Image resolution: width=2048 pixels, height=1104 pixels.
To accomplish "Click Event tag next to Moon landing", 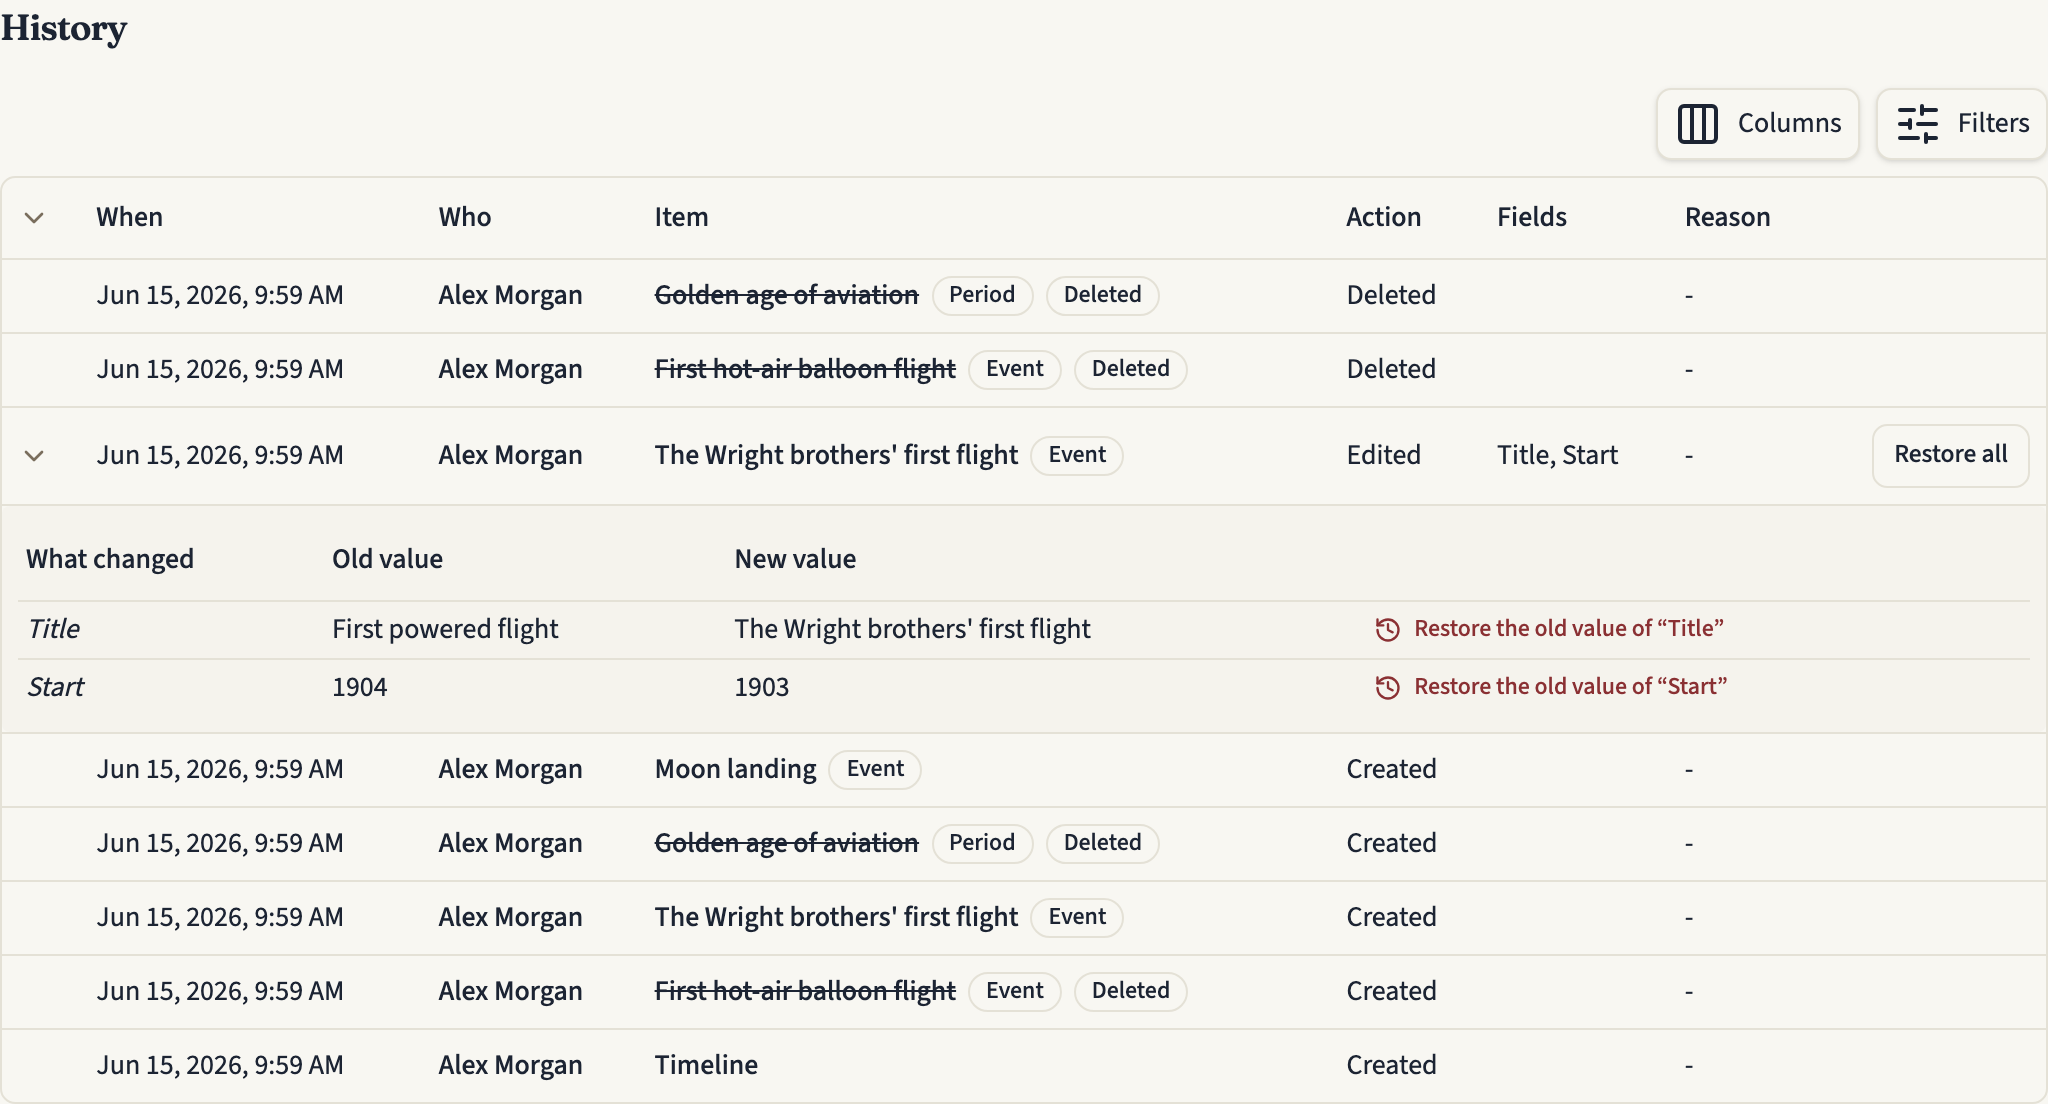I will [875, 769].
